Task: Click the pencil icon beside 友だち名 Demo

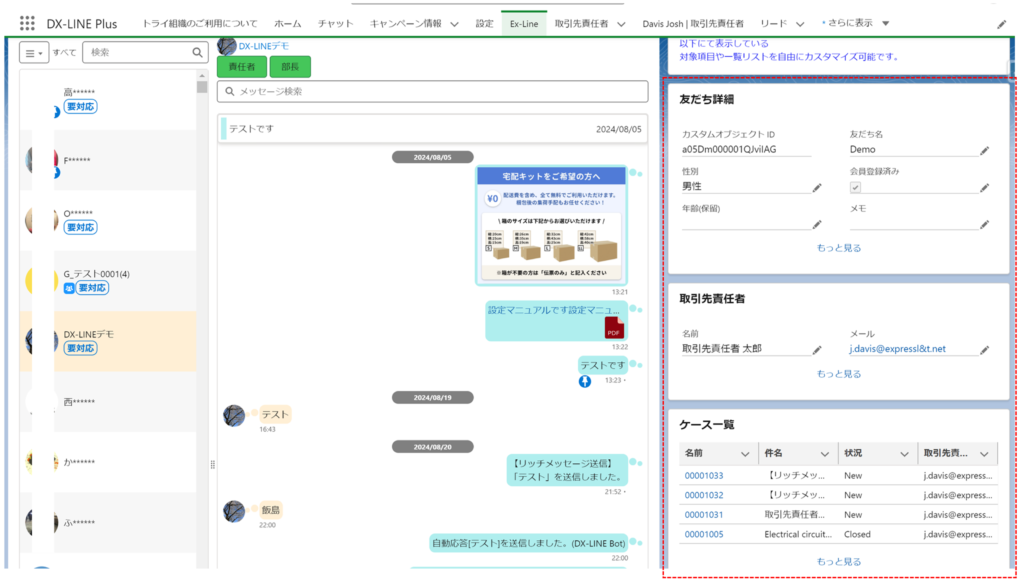Action: pyautogui.click(x=984, y=150)
